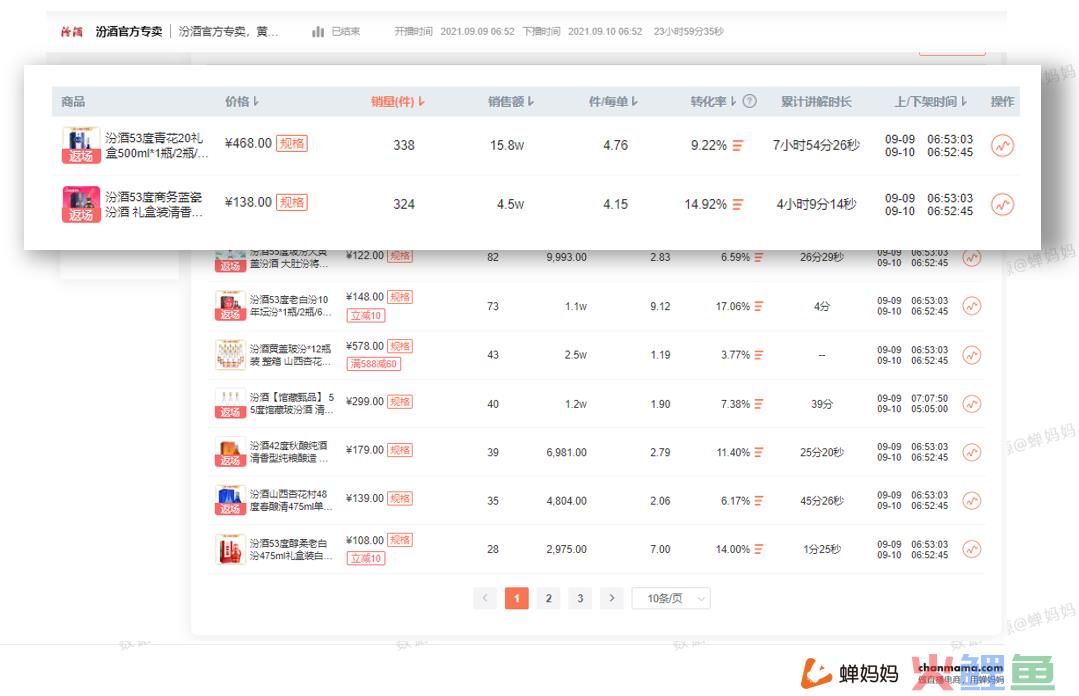Open the 汾酒42度秋酿纯酒 product title
Viewport: 1079px width, 696px height.
[289, 452]
